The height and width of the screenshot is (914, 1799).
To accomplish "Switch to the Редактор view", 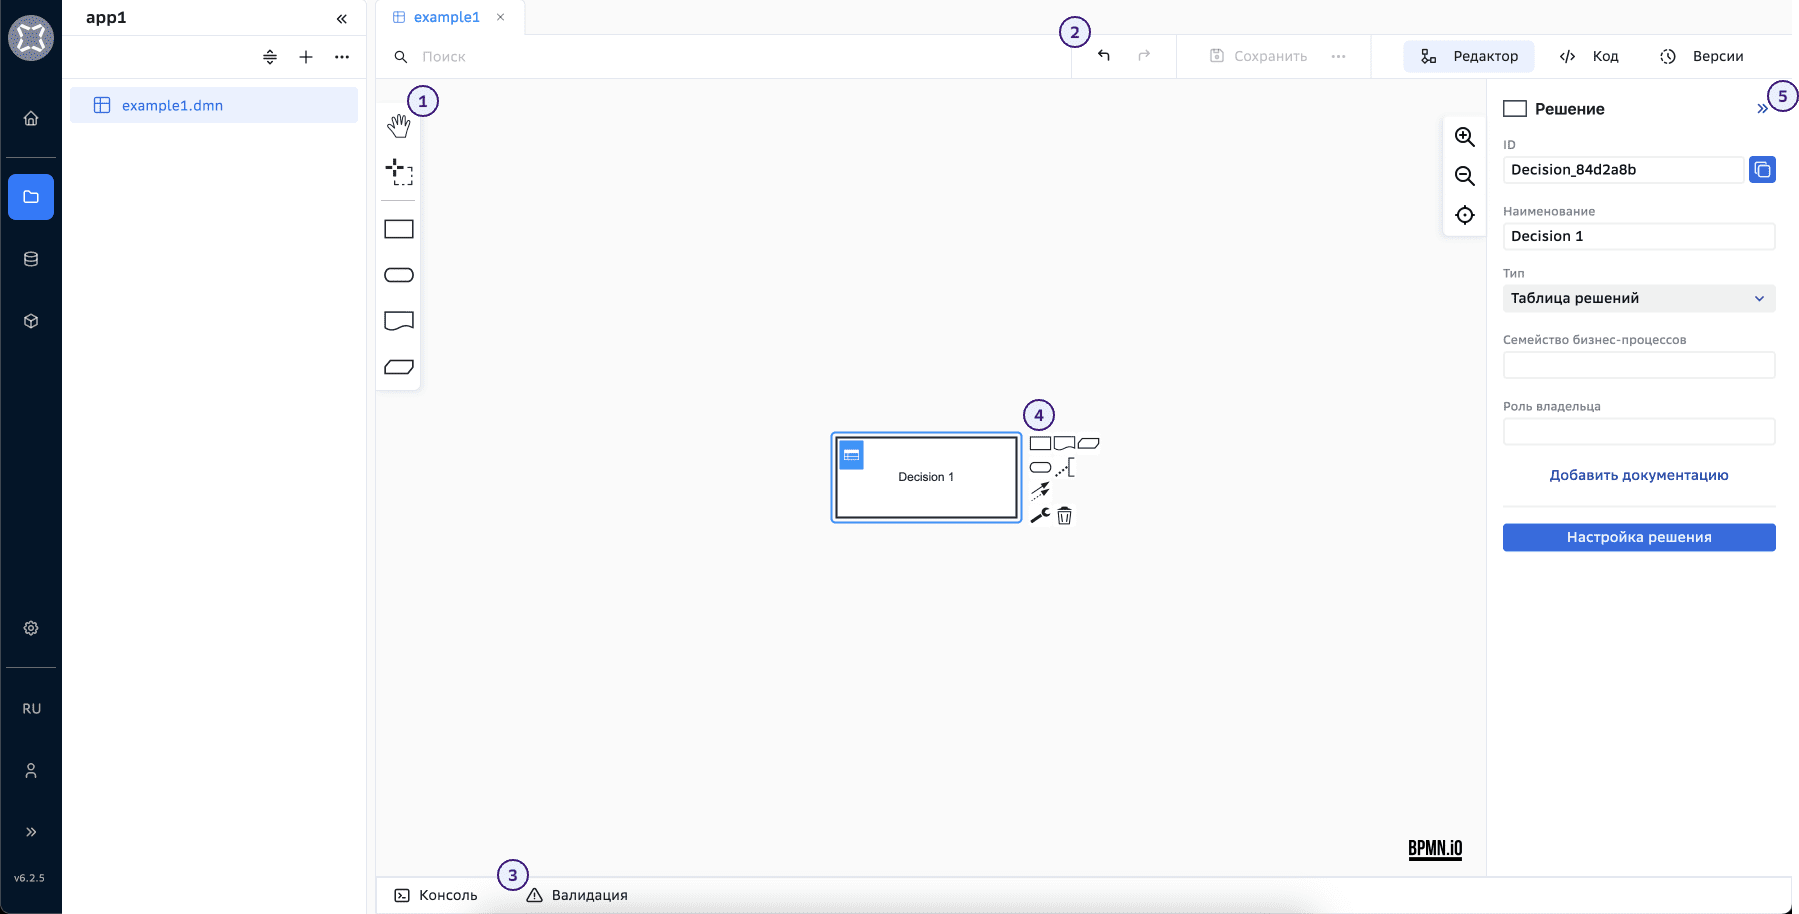I will (x=1469, y=56).
